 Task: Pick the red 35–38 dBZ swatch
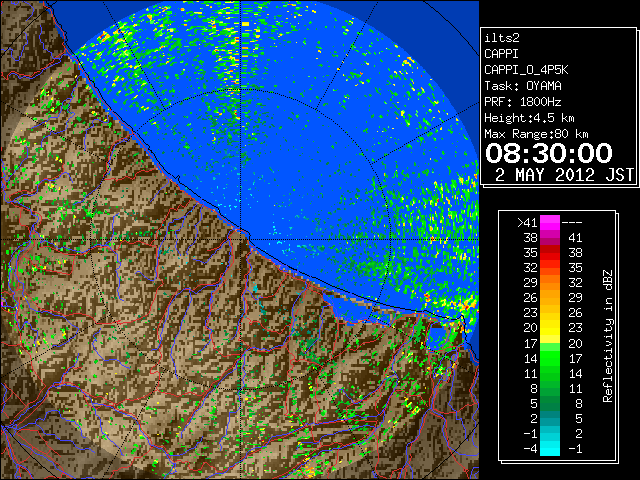pos(550,253)
